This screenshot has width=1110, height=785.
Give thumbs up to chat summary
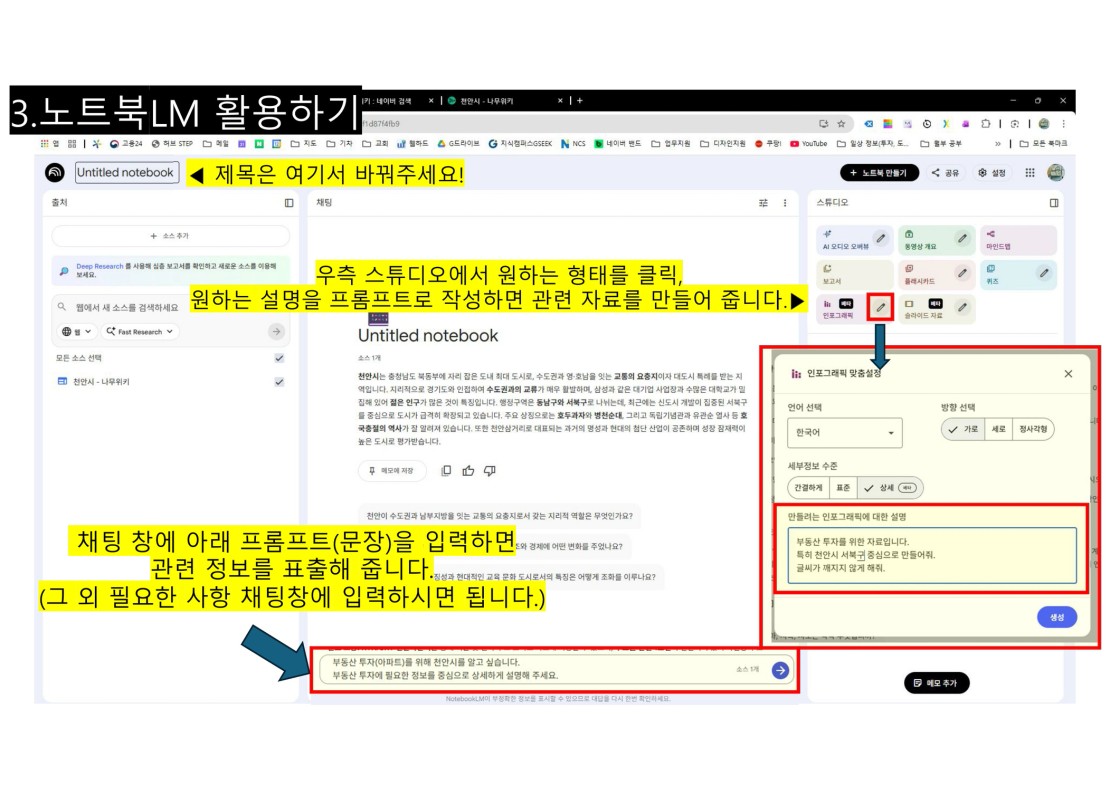point(468,471)
